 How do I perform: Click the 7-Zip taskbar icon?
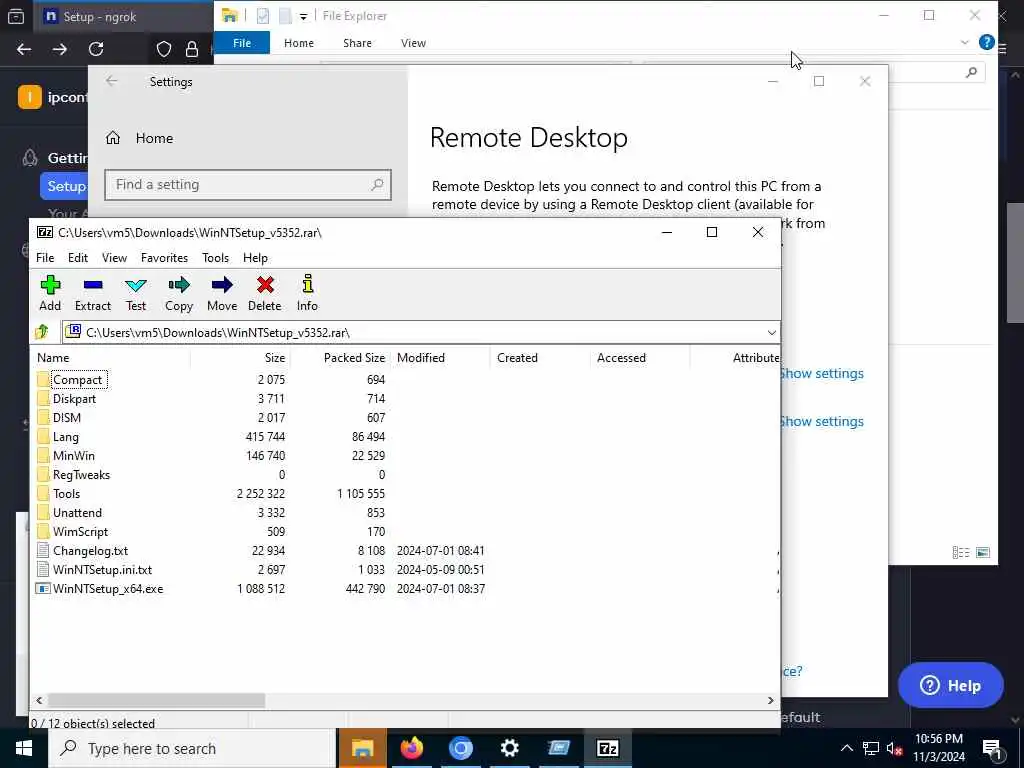tap(607, 748)
